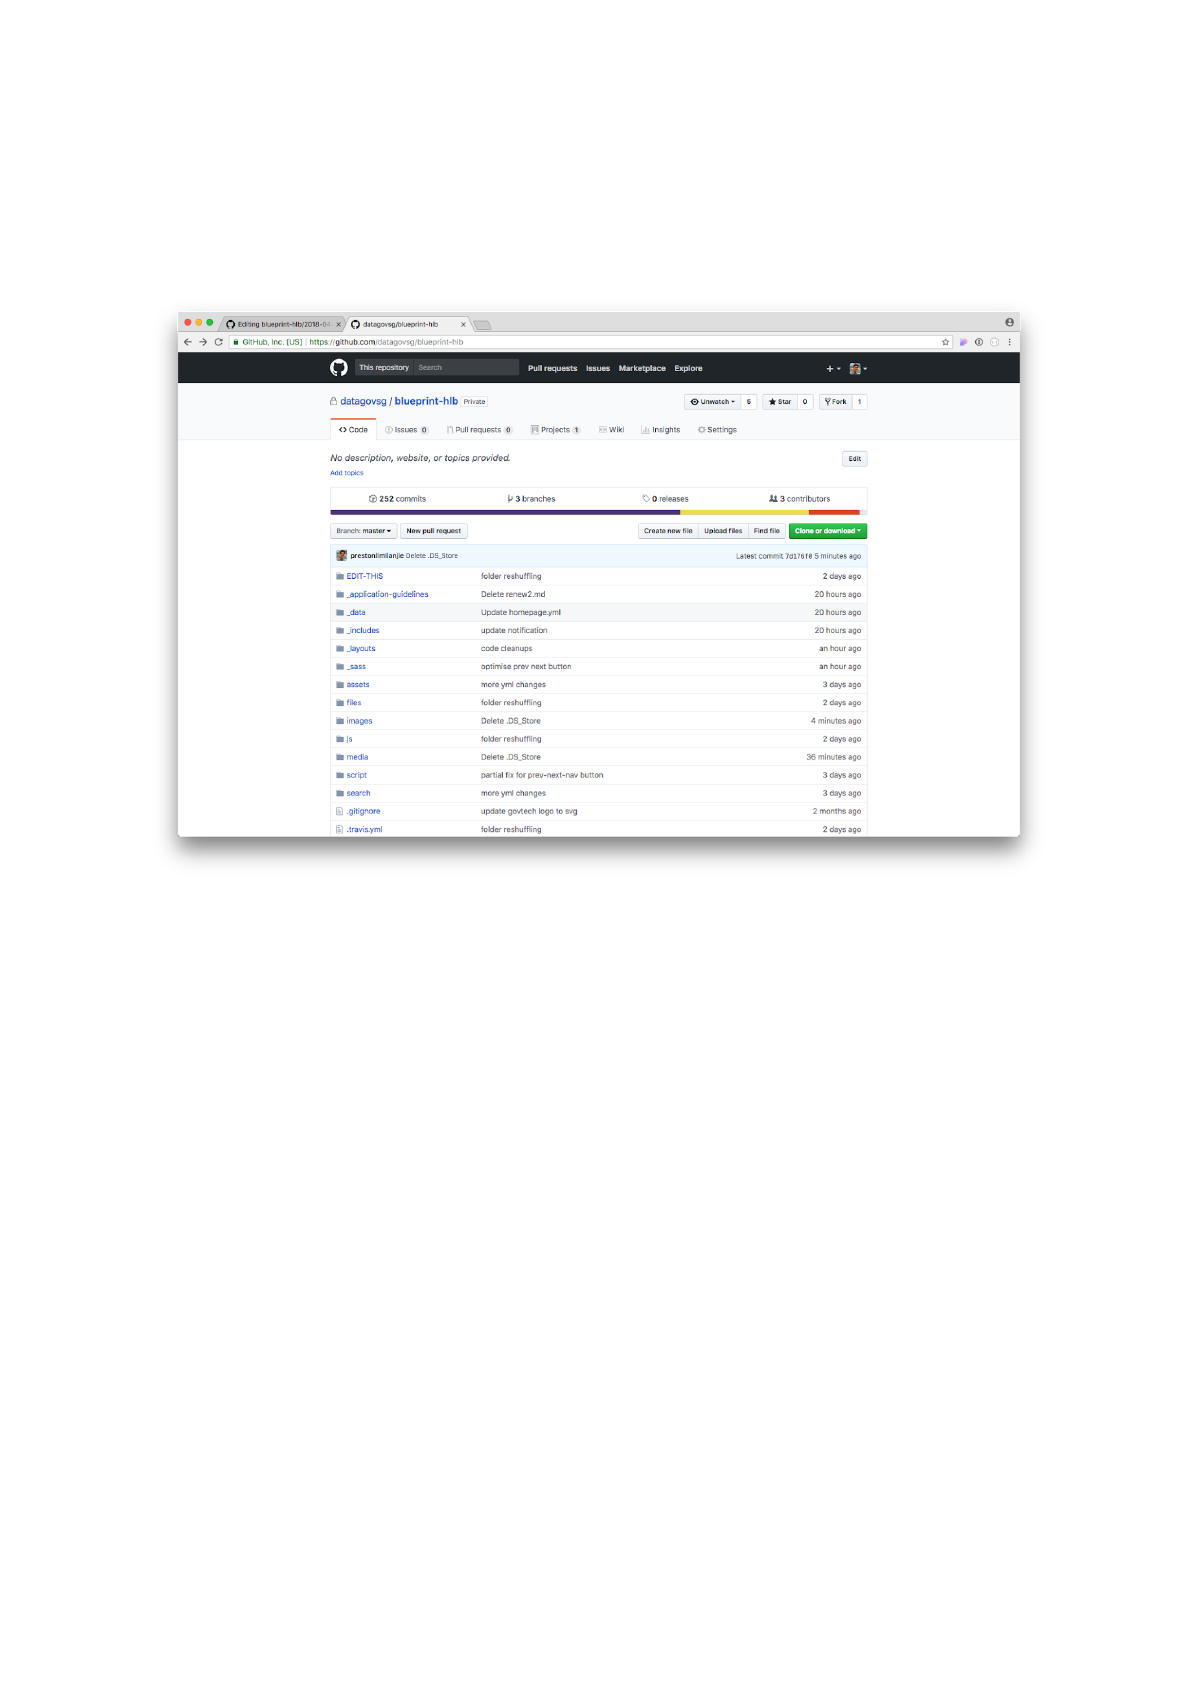Viewport: 1192px width, 1686px height.
Task: Click the New pull request button
Action: pos(434,531)
